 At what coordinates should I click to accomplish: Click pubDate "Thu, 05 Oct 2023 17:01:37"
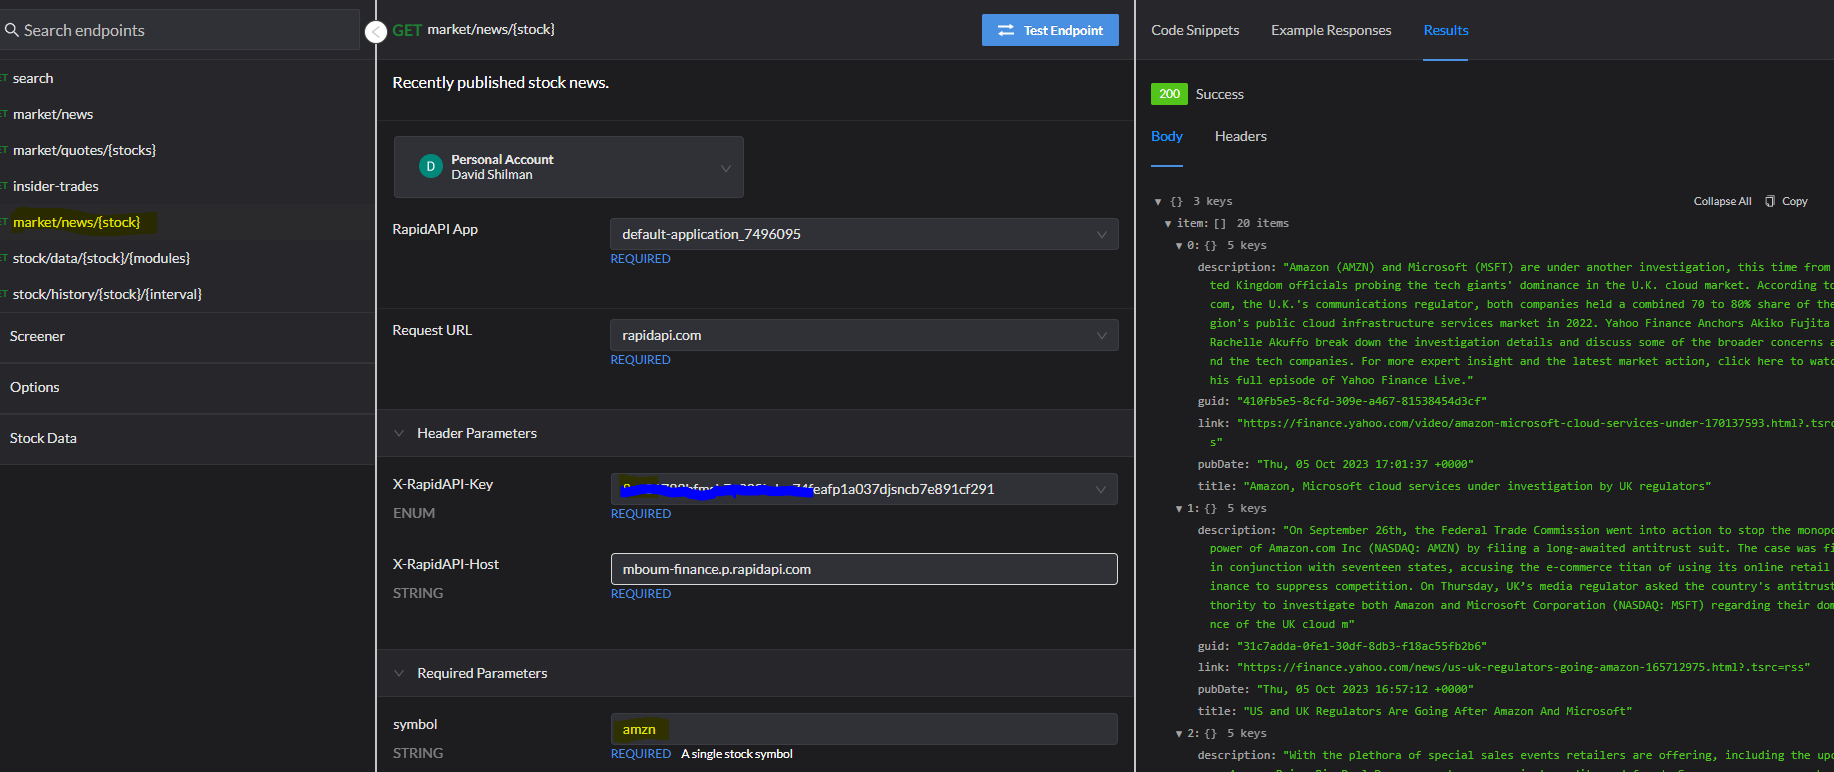pyautogui.click(x=1365, y=464)
